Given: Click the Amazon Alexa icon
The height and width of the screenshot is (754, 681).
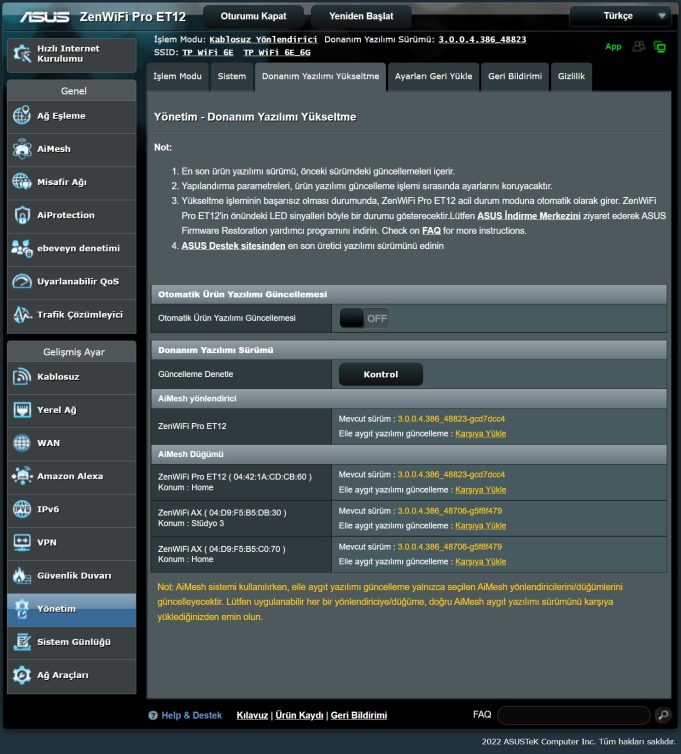Looking at the screenshot, I should [x=22, y=476].
